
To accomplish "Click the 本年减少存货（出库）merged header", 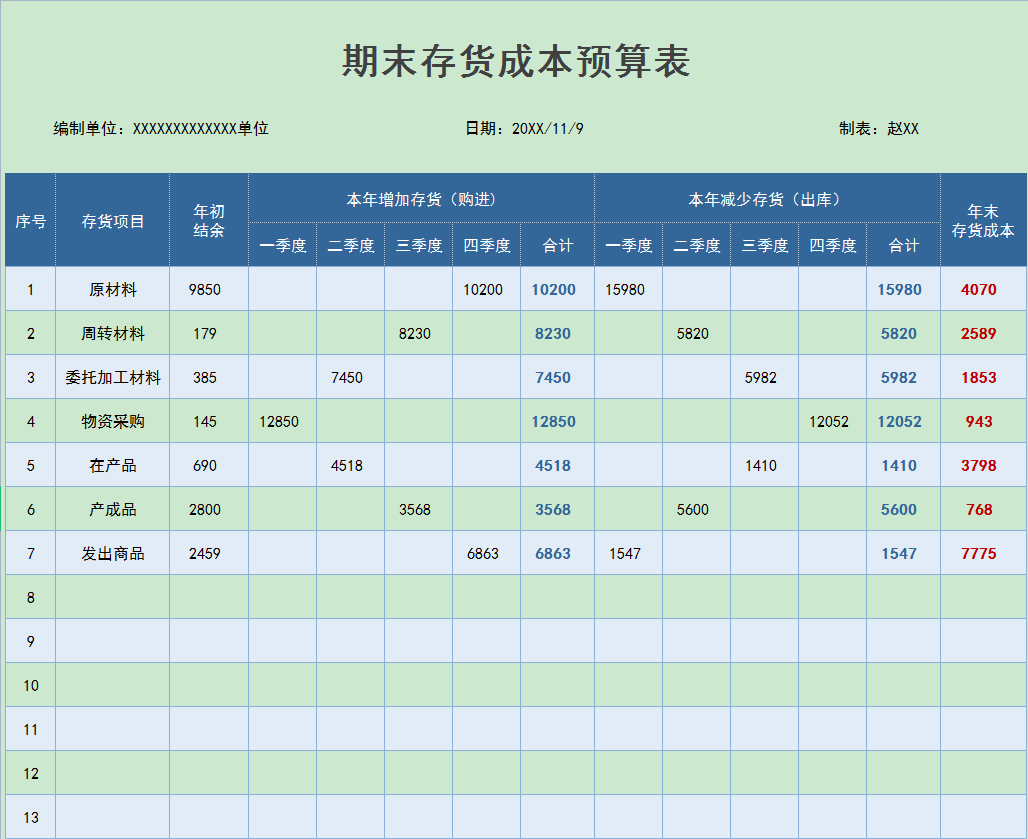I will (x=766, y=197).
